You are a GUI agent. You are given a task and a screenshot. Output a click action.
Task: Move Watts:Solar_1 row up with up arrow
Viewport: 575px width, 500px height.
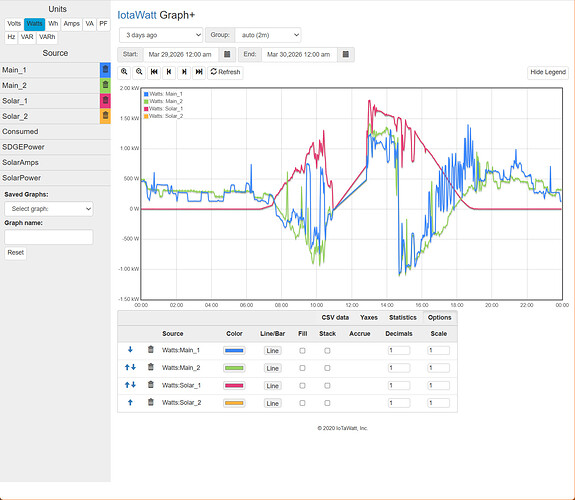click(127, 384)
